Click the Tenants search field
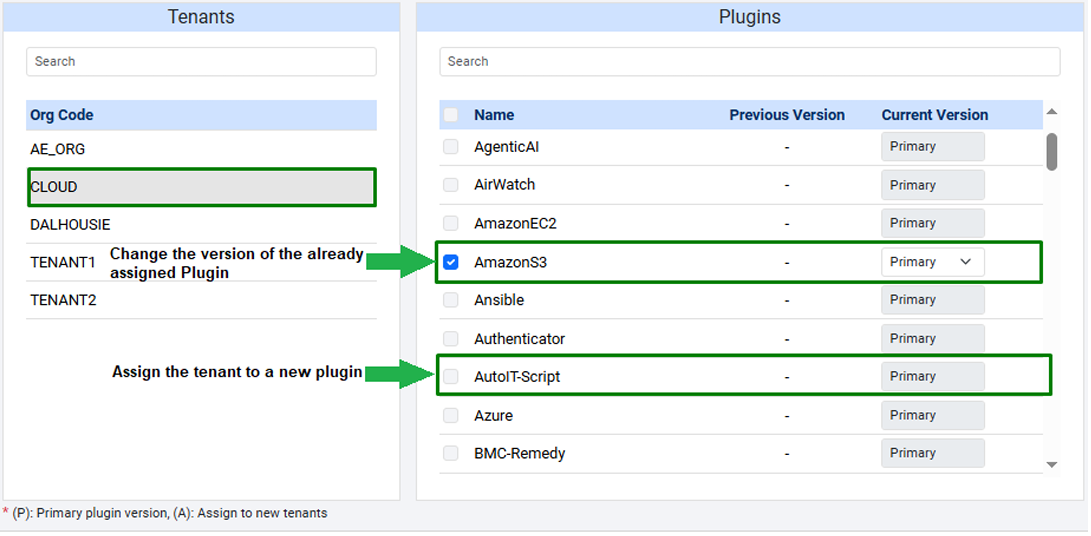This screenshot has width=1091, height=536. click(x=201, y=61)
